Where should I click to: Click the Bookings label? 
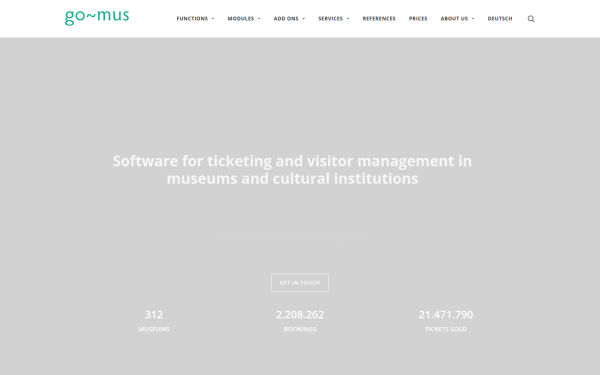(x=300, y=329)
